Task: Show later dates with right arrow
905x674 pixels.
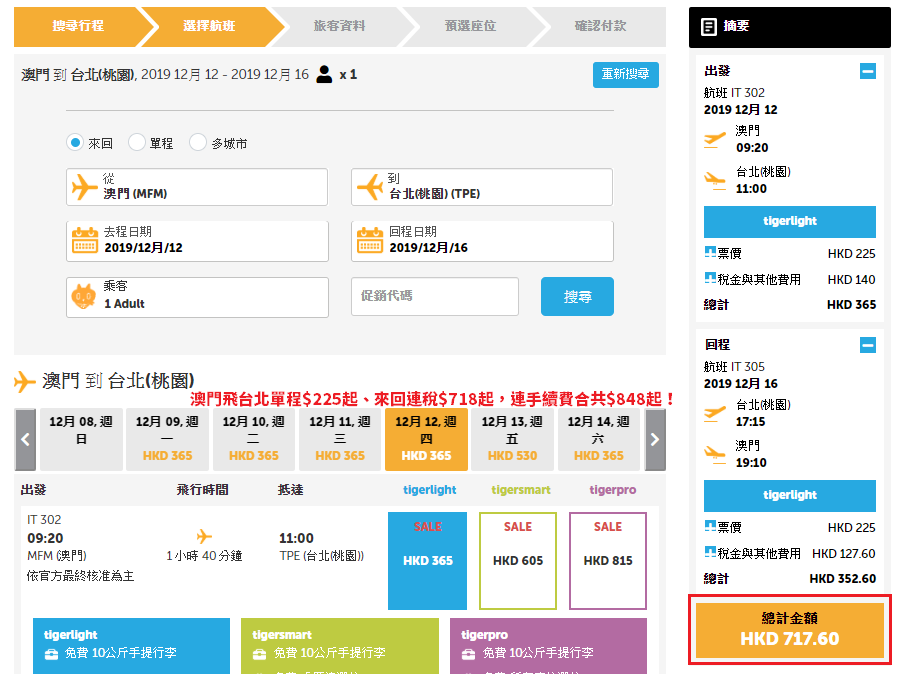Action: click(x=655, y=440)
